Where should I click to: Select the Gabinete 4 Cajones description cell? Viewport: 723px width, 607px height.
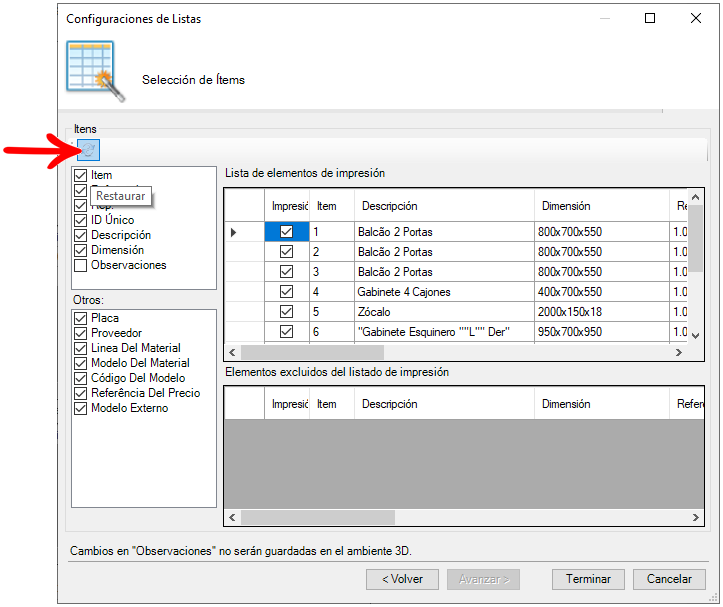pyautogui.click(x=444, y=292)
